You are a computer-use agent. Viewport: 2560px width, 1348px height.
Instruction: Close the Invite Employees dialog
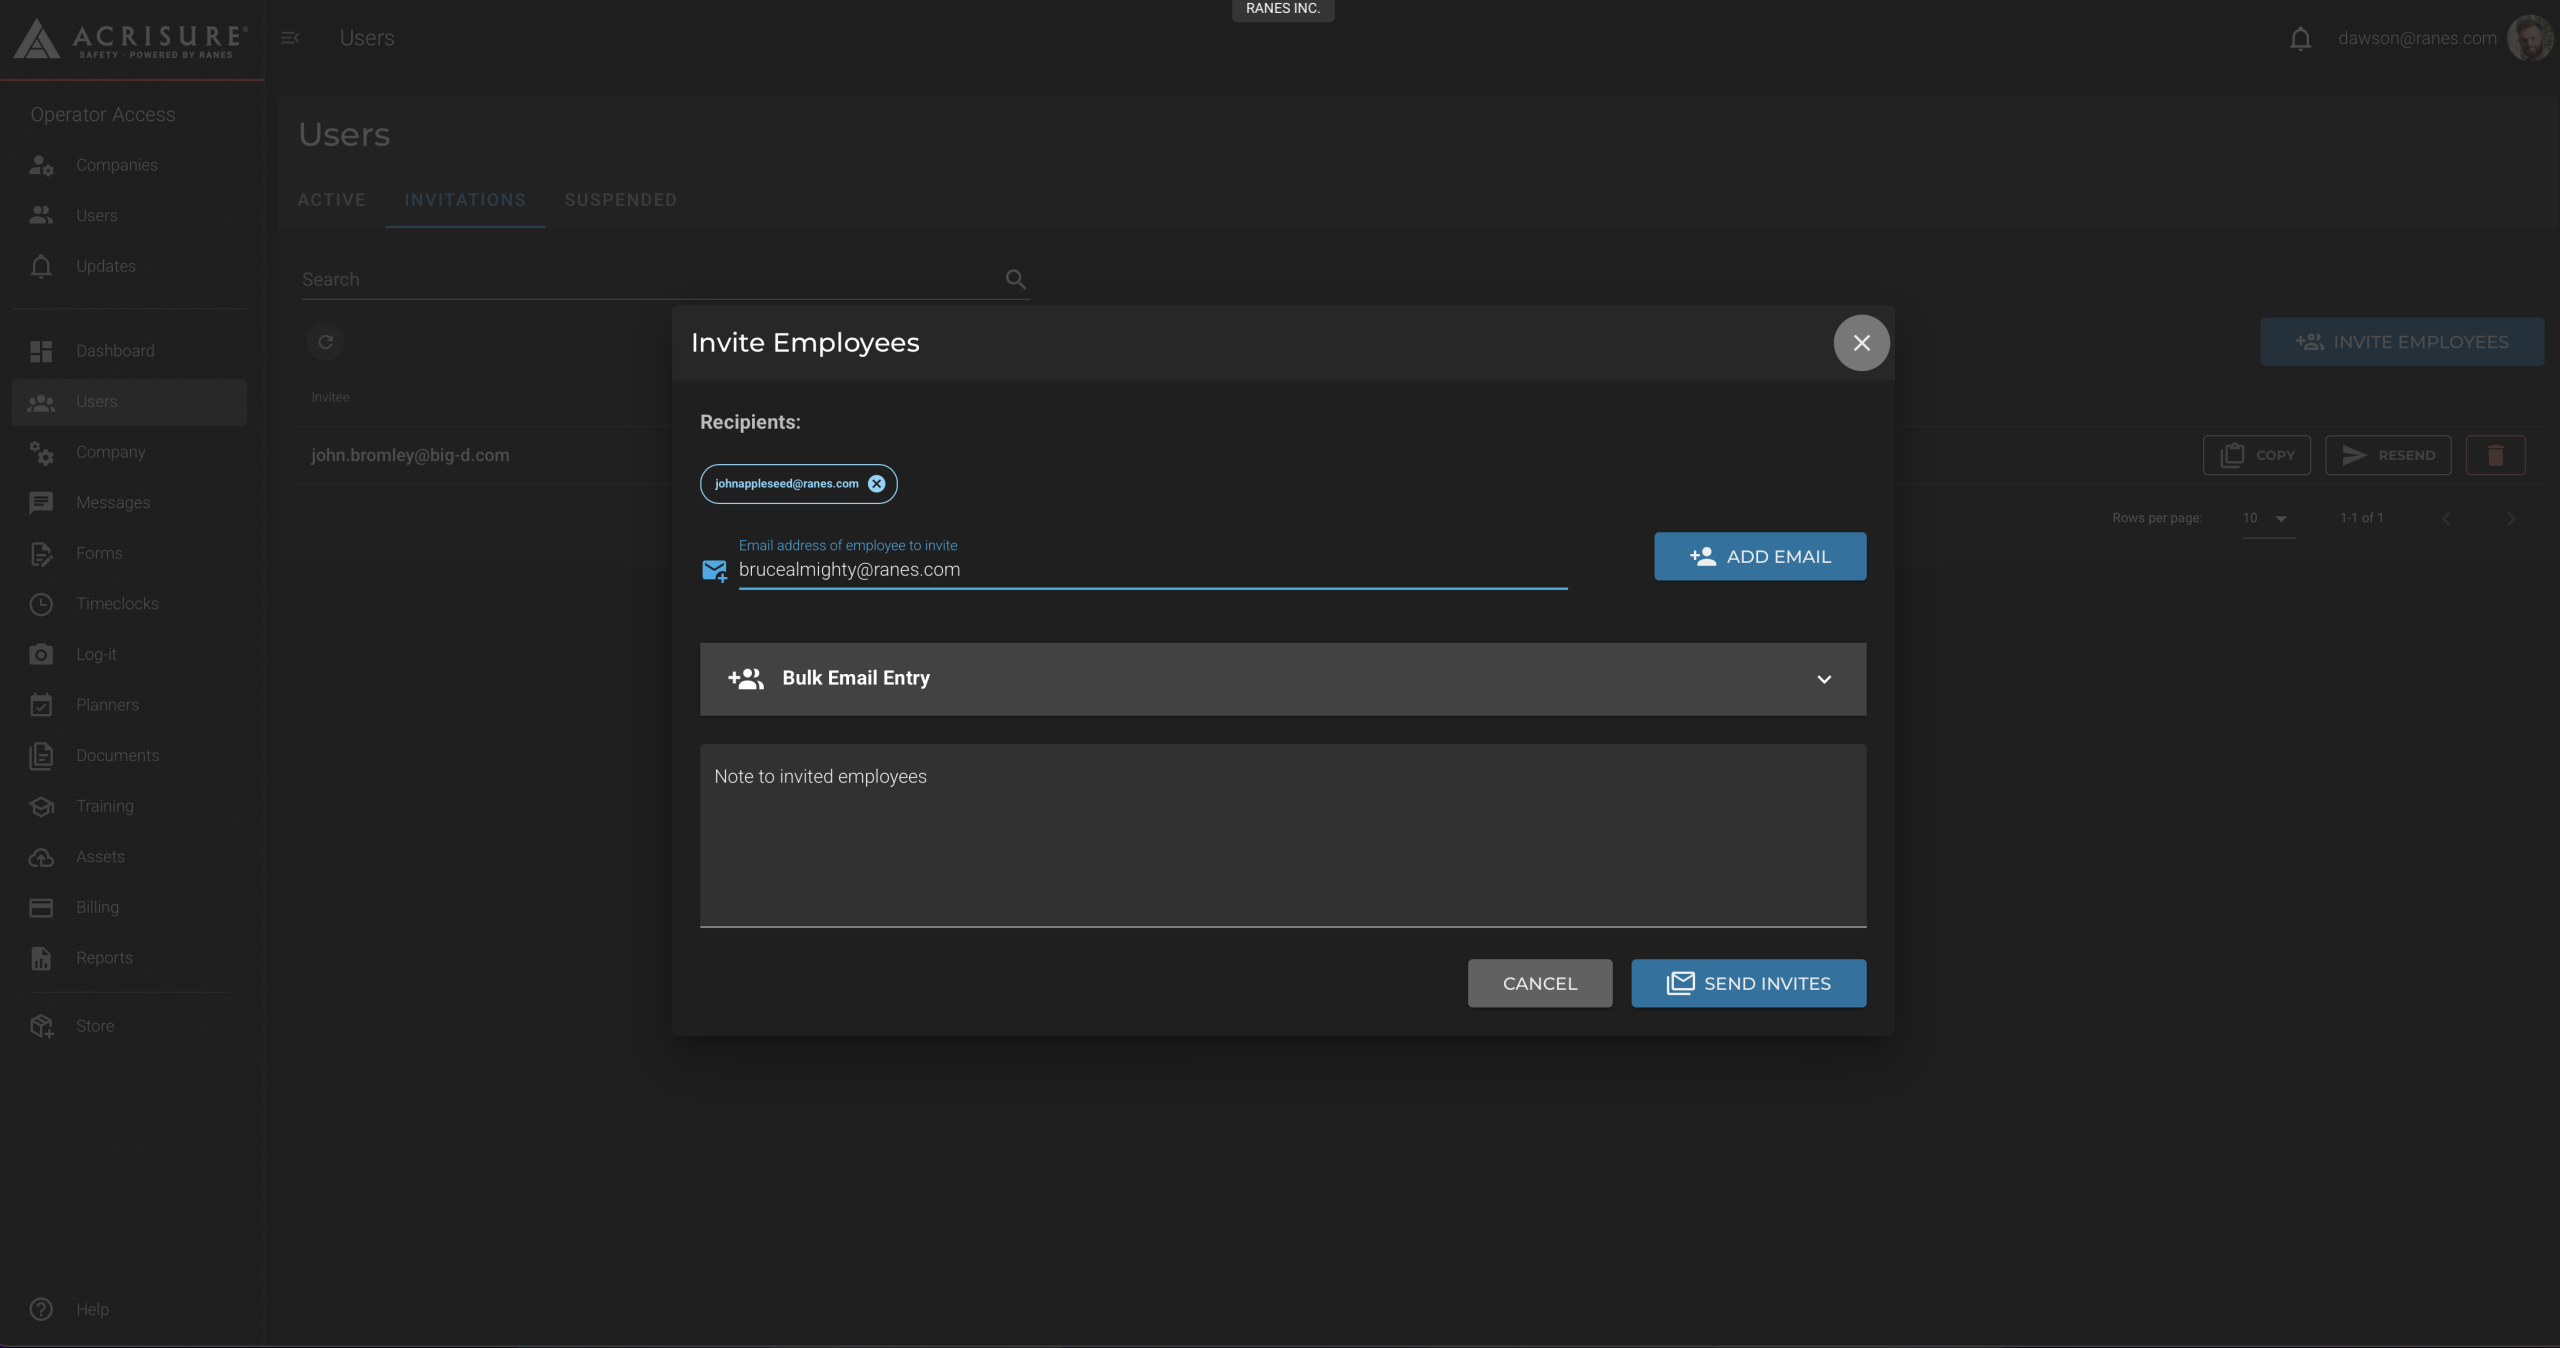click(x=1861, y=343)
